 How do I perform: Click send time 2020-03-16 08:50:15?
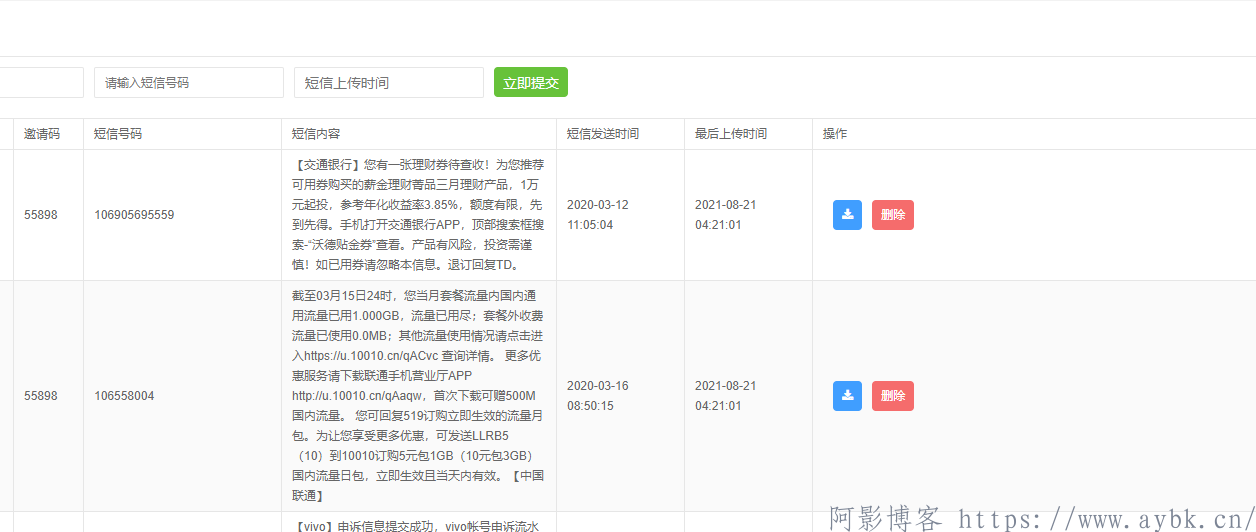point(598,396)
